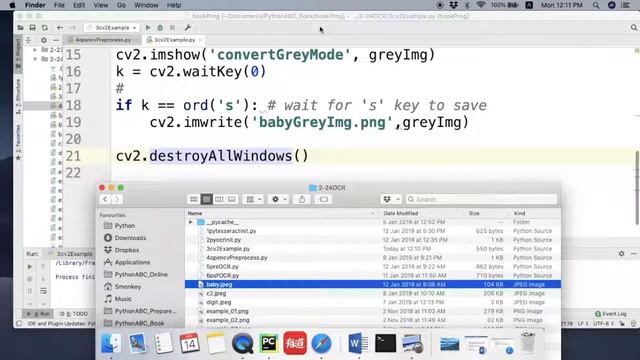Open QuickTime Player from the Dock
This screenshot has height=360, width=640.
coord(242,343)
